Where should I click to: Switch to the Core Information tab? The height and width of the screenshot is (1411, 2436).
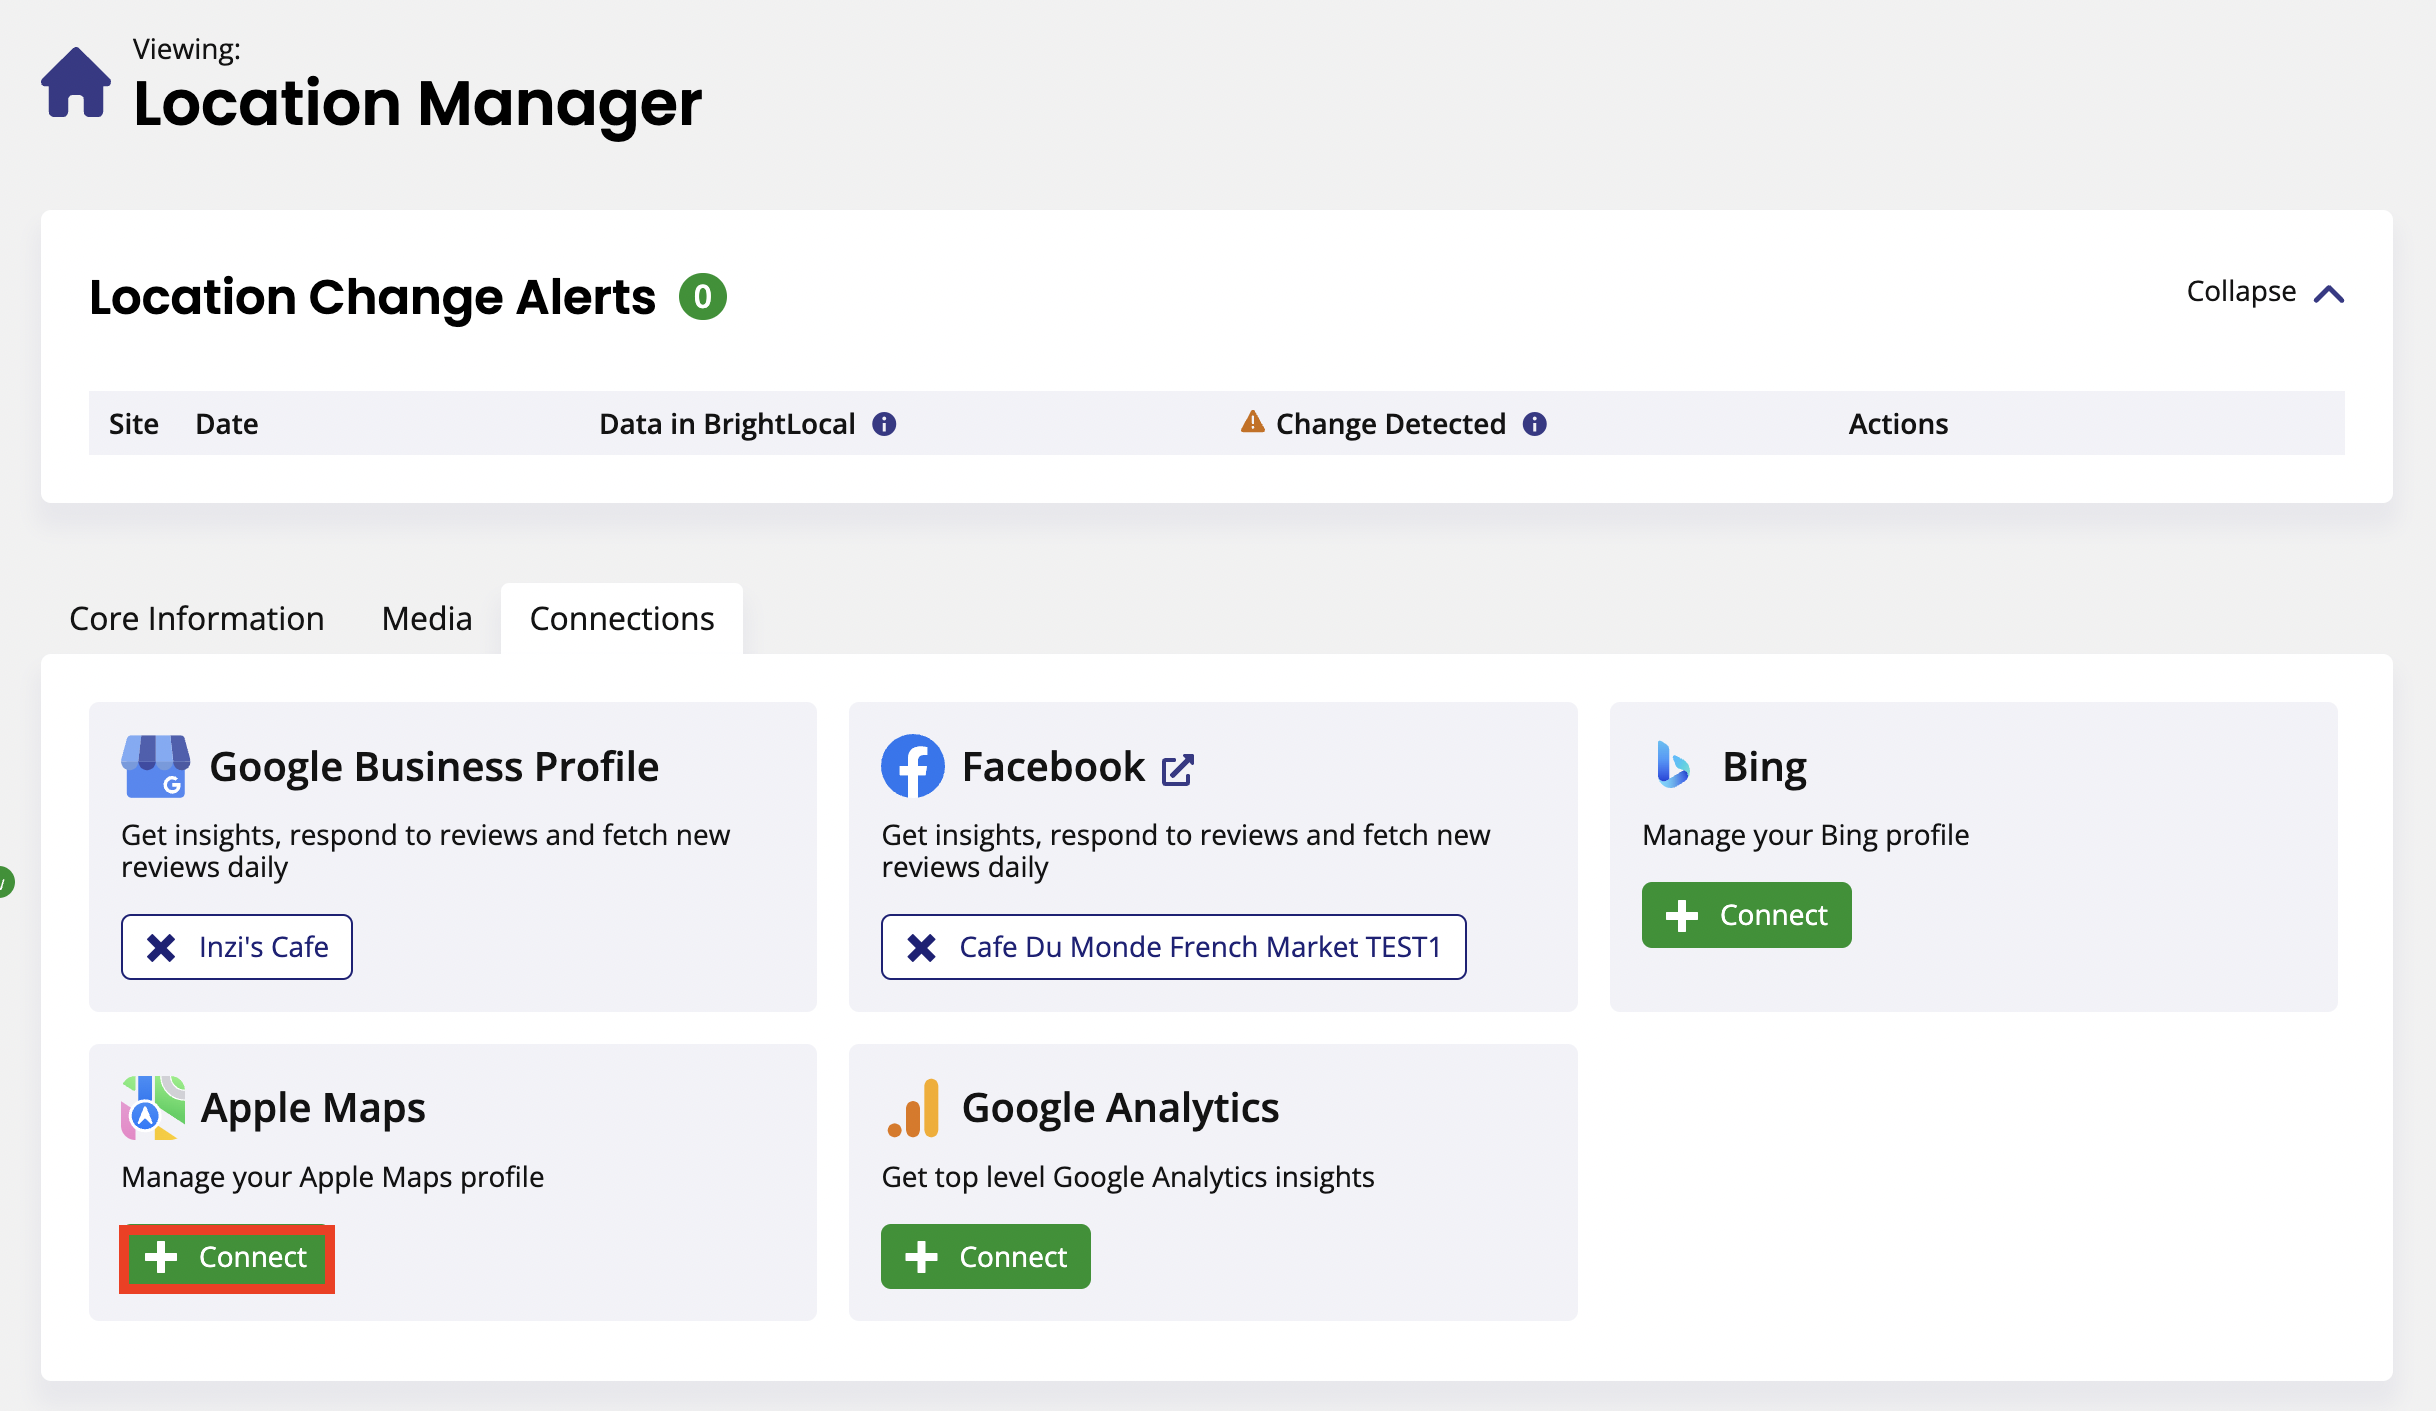click(x=197, y=619)
